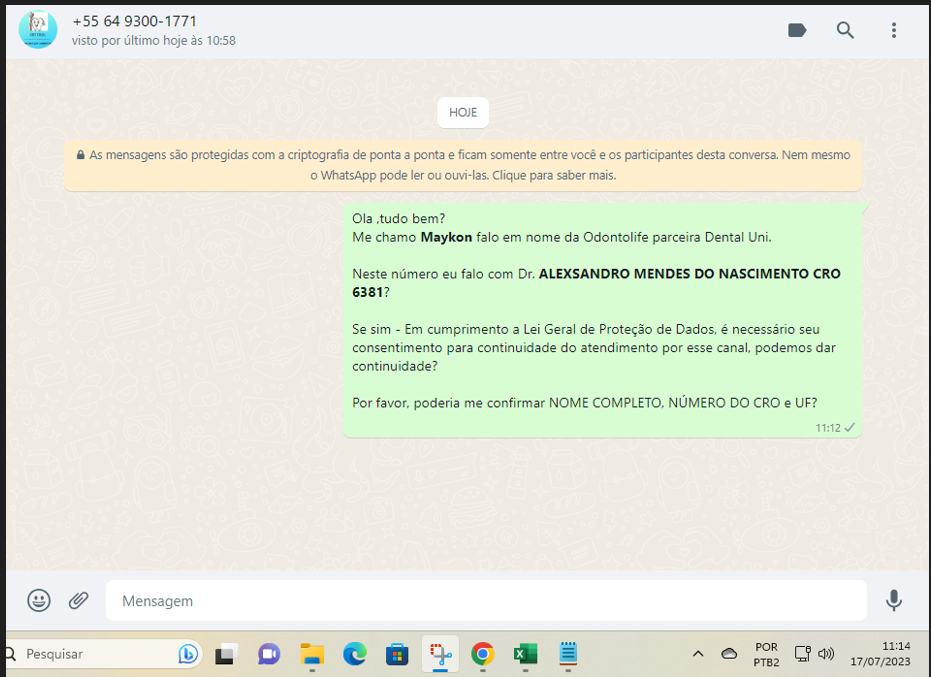Open contact info for +55 64 9300-1771

tap(134, 21)
